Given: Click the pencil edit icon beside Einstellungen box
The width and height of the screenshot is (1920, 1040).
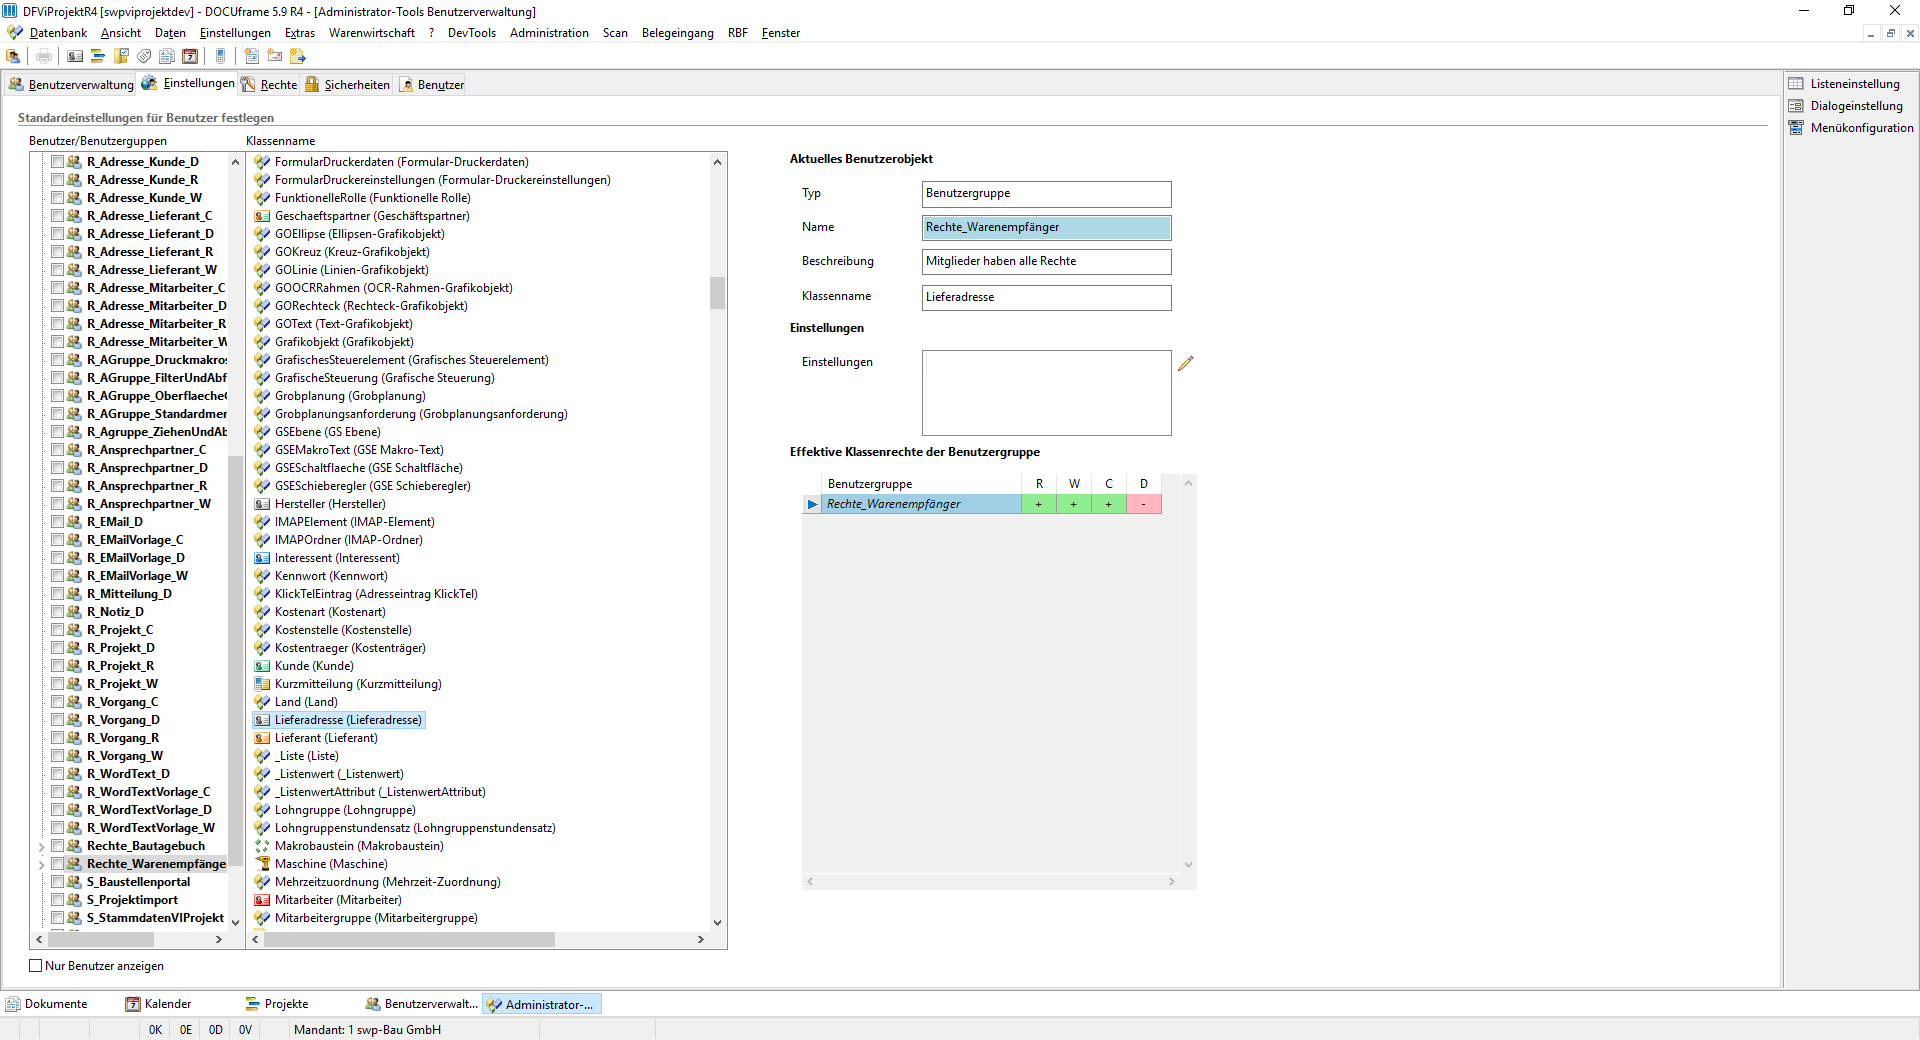Looking at the screenshot, I should [x=1185, y=363].
